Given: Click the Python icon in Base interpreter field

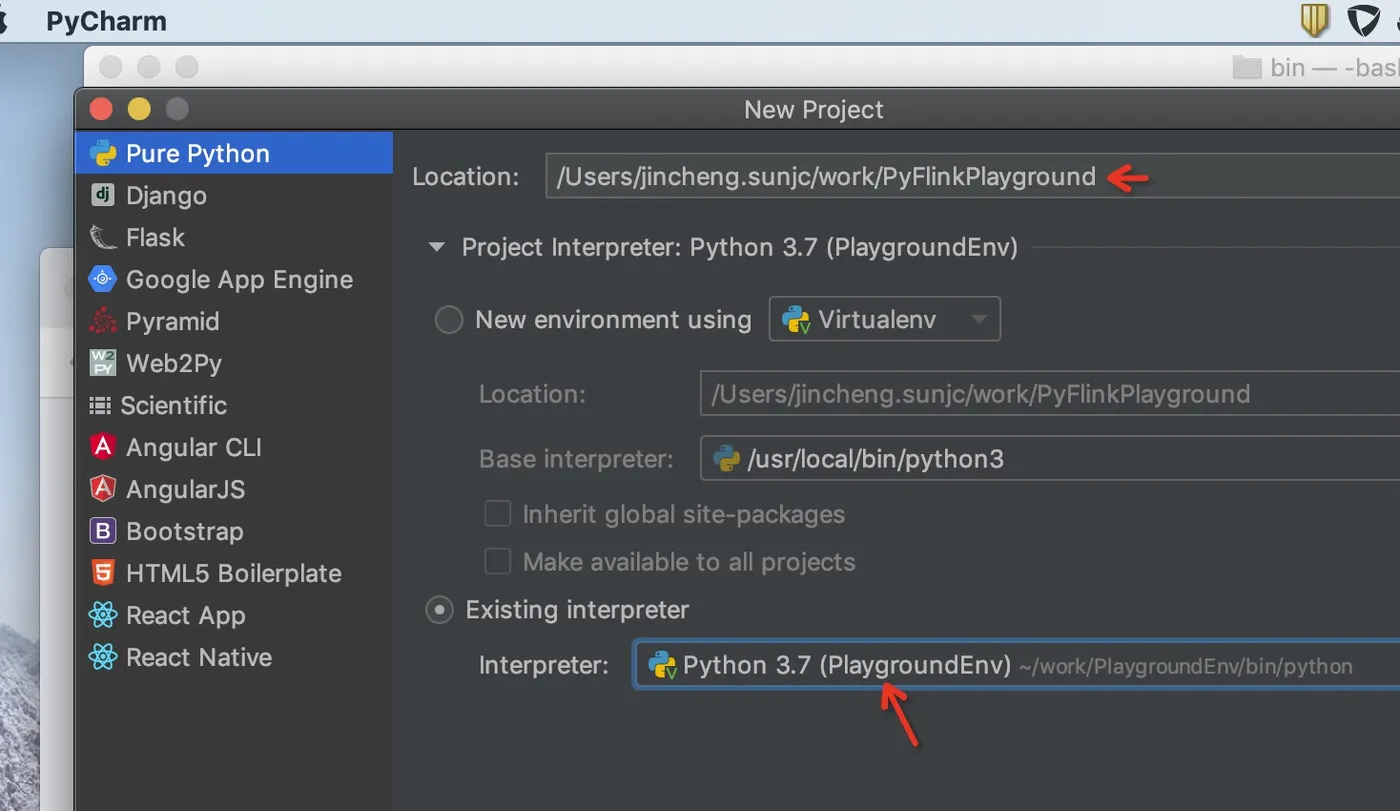Looking at the screenshot, I should coord(726,459).
